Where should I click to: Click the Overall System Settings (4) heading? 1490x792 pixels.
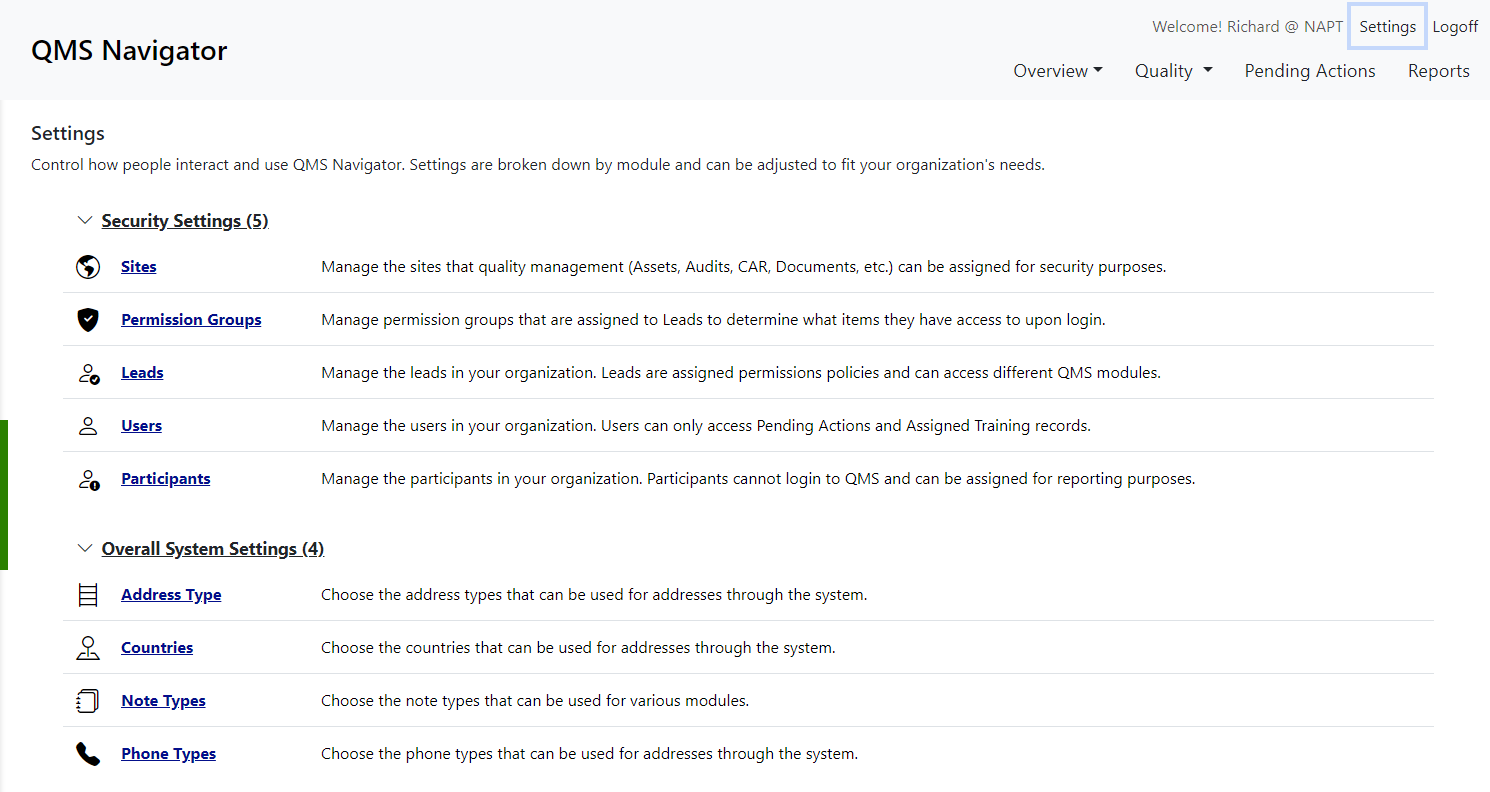(213, 549)
